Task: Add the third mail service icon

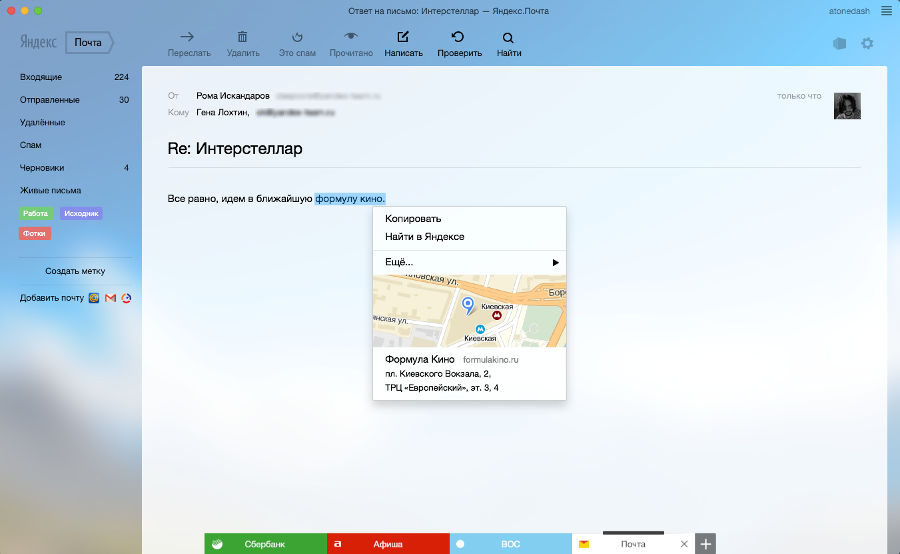Action: pyautogui.click(x=126, y=298)
